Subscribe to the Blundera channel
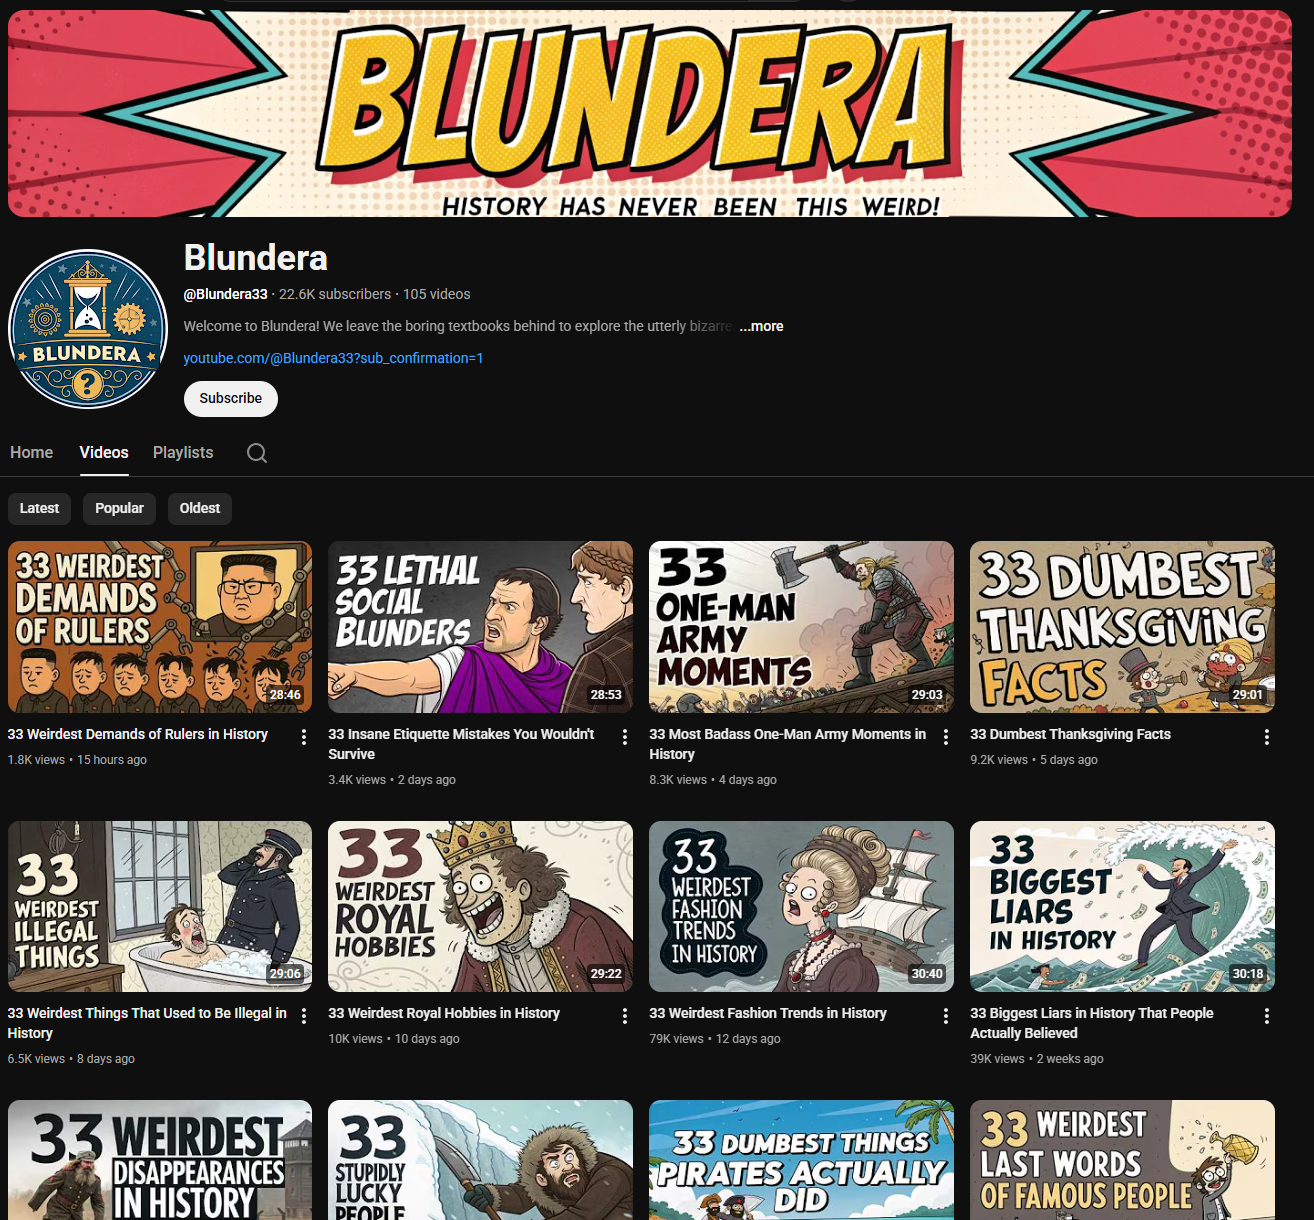1314x1220 pixels. (231, 398)
